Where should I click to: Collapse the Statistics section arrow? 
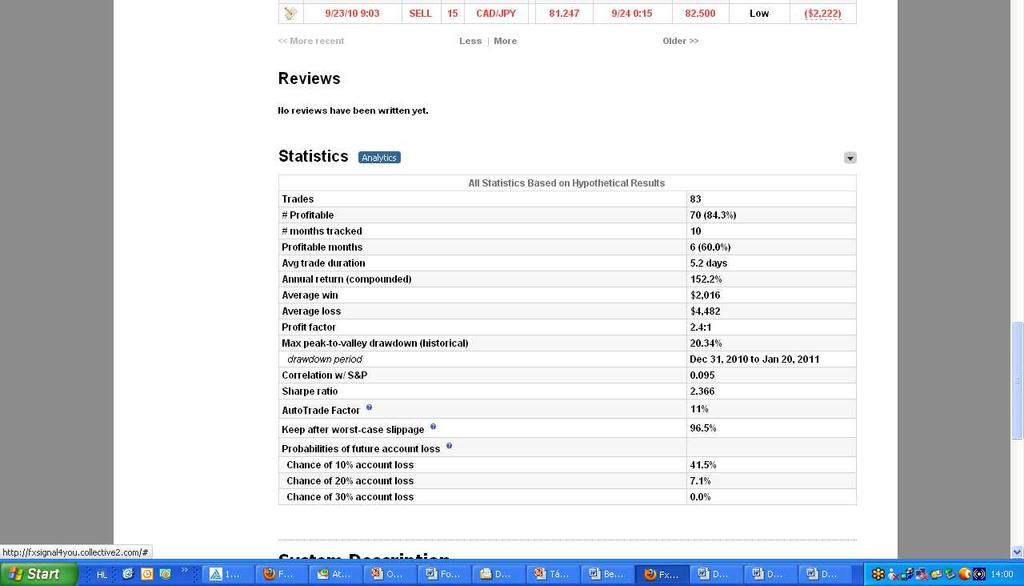[850, 158]
